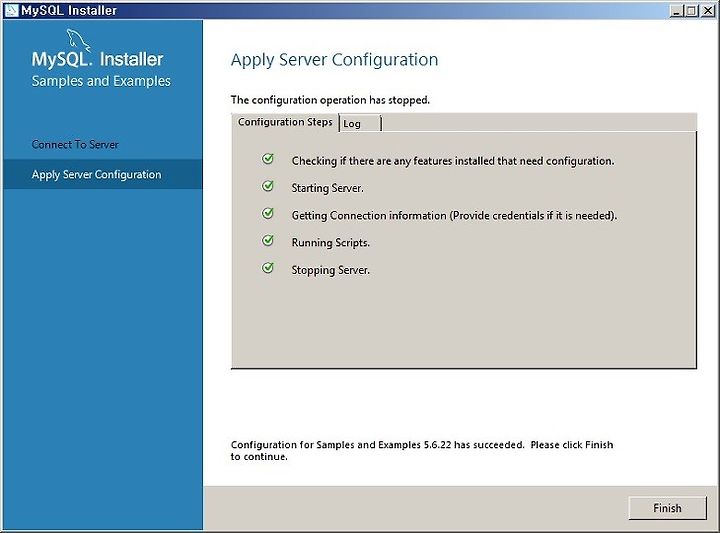
Task: Minimize the MySQL Installer window
Action: click(x=676, y=10)
